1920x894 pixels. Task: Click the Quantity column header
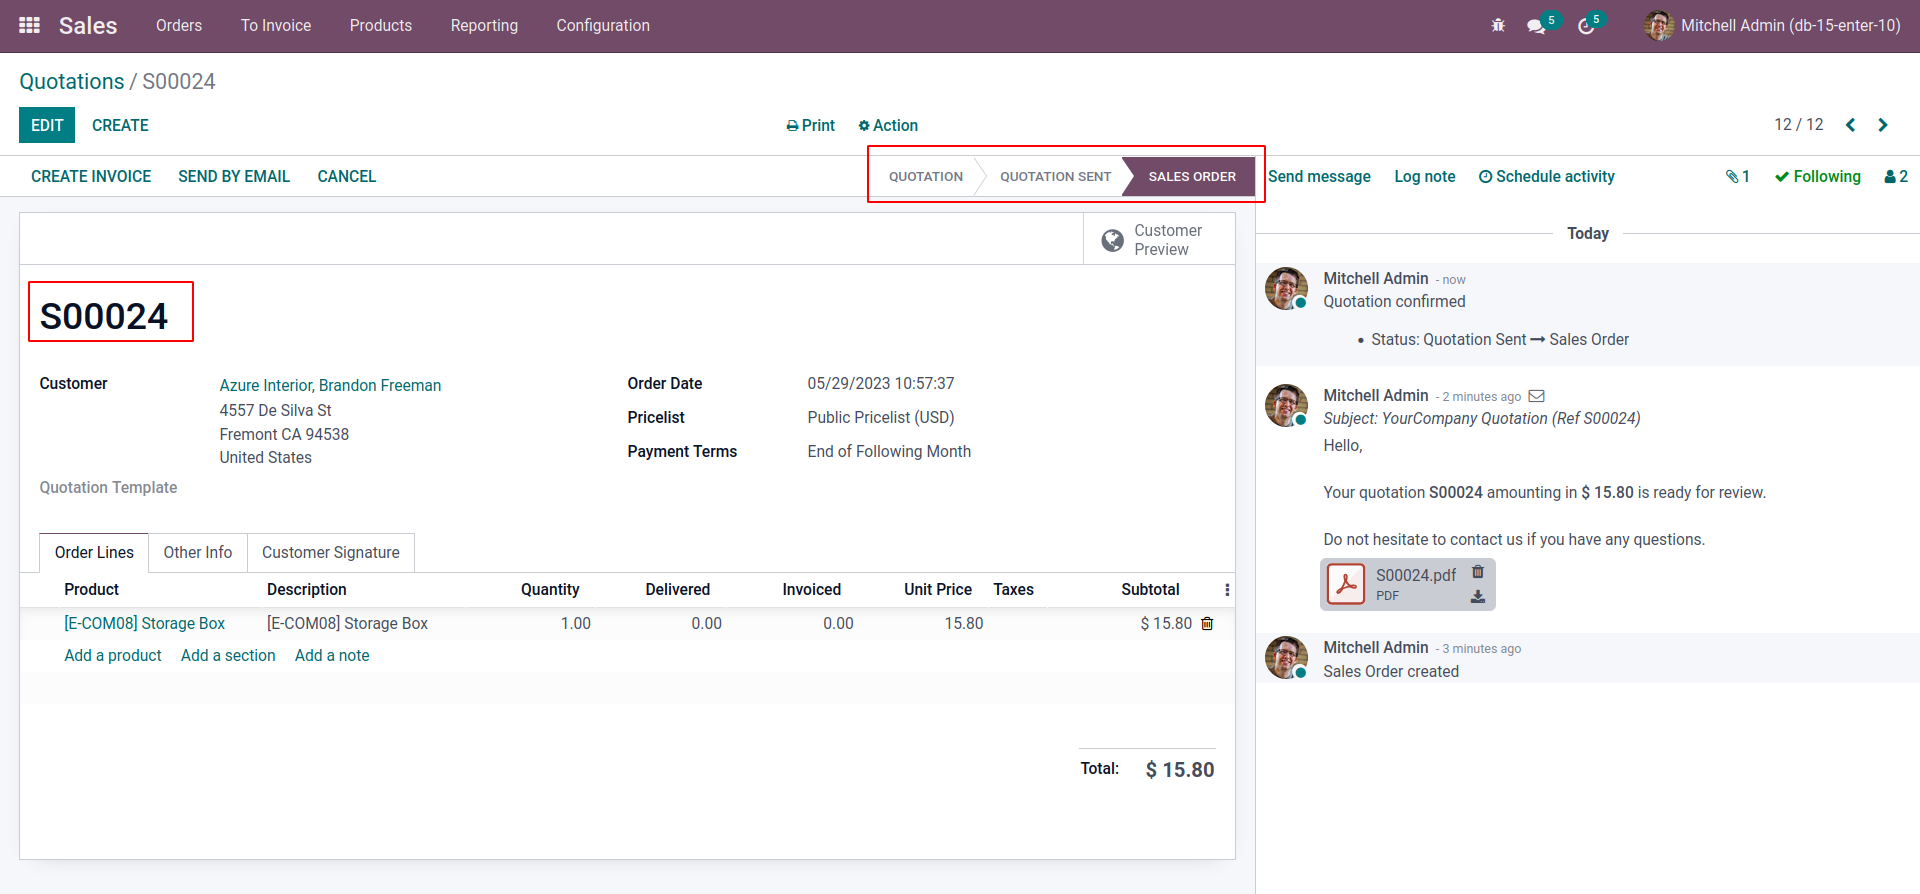click(x=550, y=590)
